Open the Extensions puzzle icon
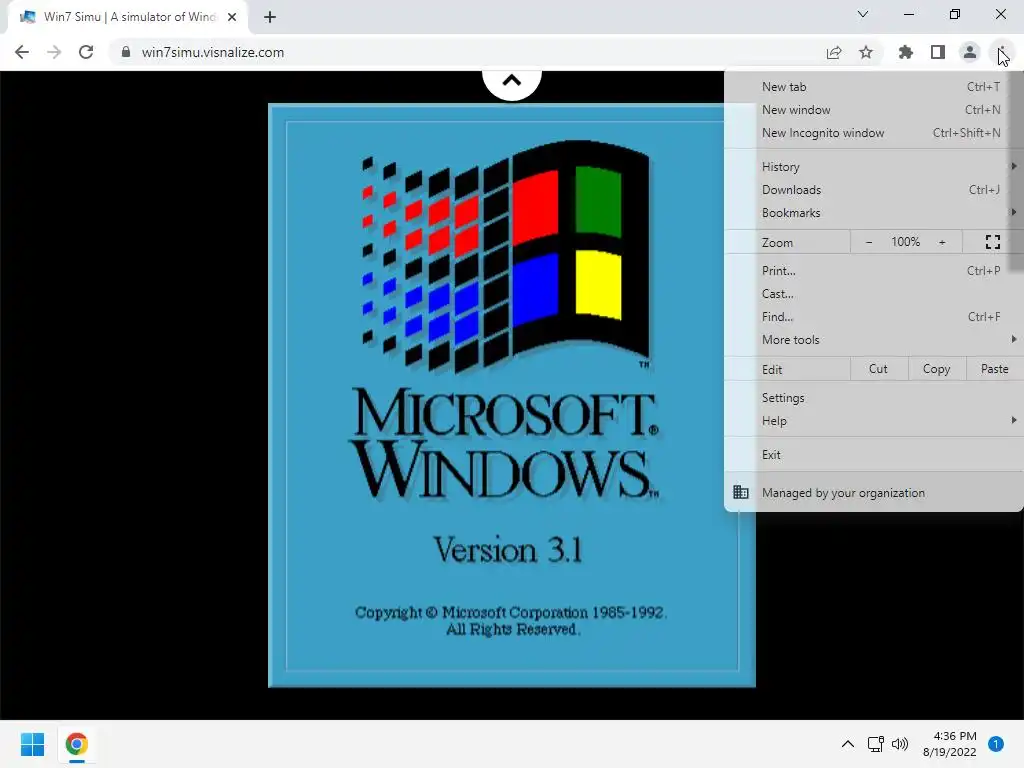1024x768 pixels. click(x=906, y=52)
